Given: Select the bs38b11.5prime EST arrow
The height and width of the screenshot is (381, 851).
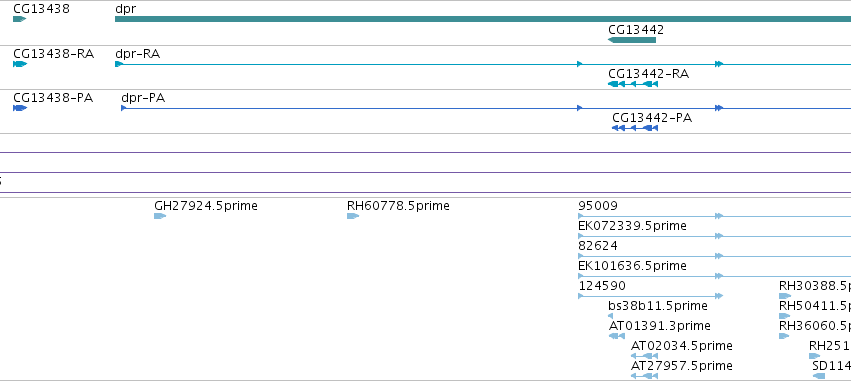Looking at the screenshot, I should click(611, 316).
